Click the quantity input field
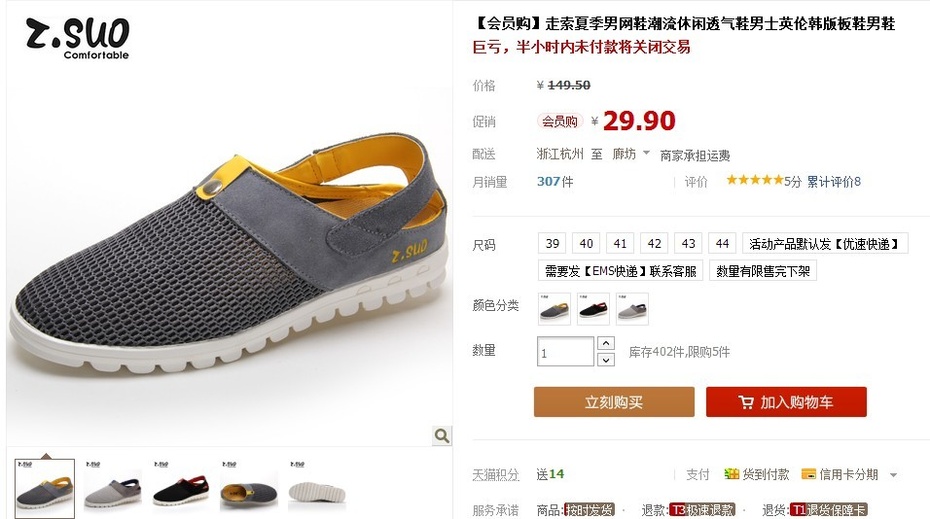 tap(565, 352)
